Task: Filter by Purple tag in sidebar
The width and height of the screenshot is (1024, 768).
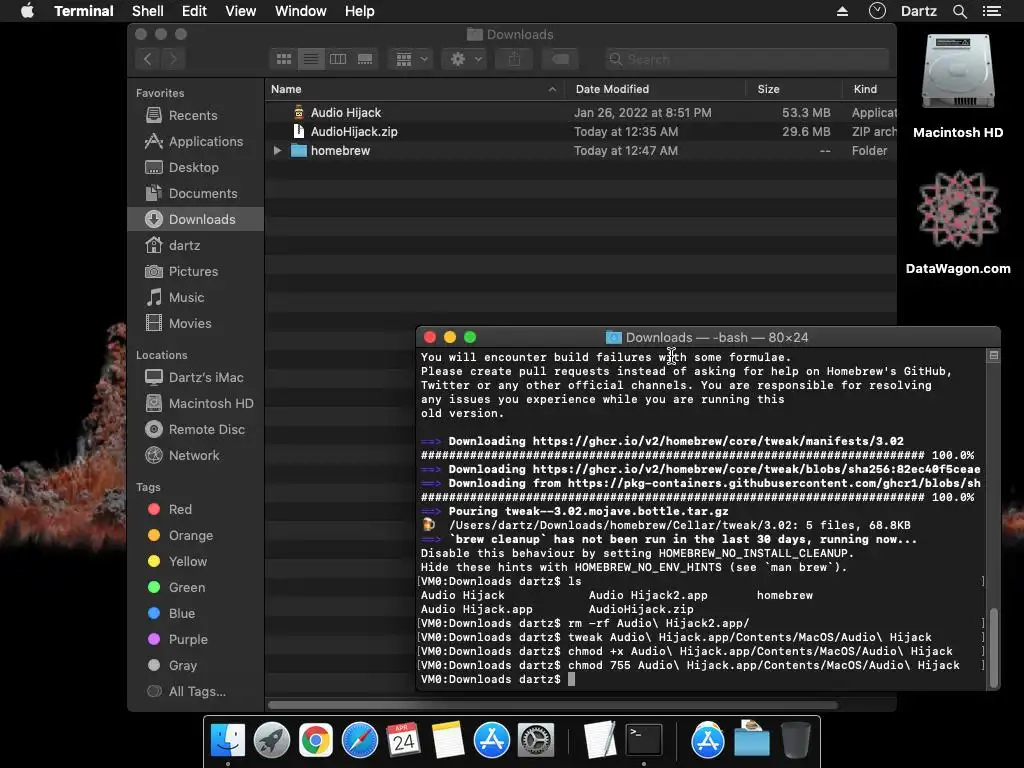Action: 195,640
